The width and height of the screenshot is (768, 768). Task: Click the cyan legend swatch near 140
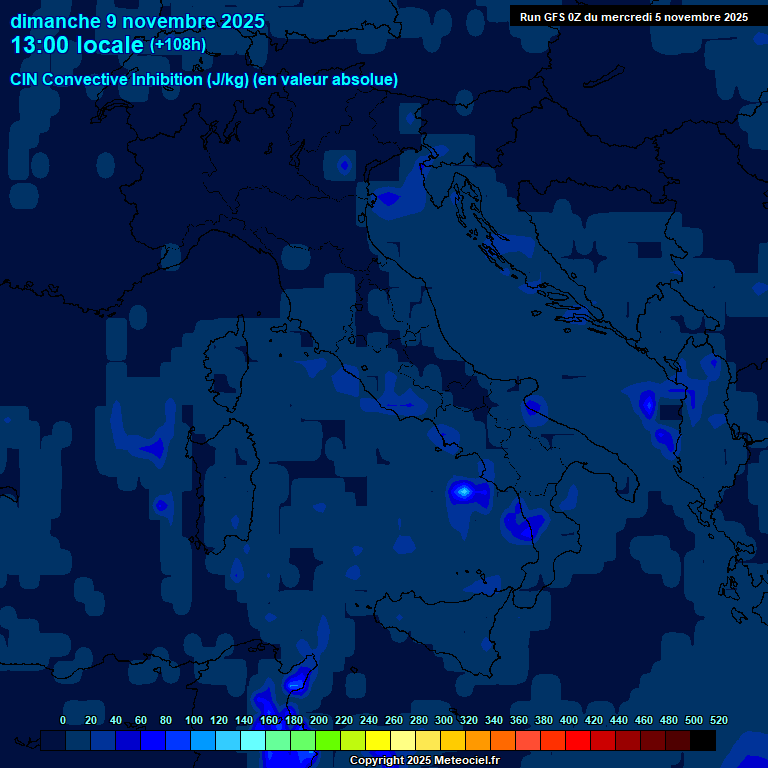[x=253, y=741]
